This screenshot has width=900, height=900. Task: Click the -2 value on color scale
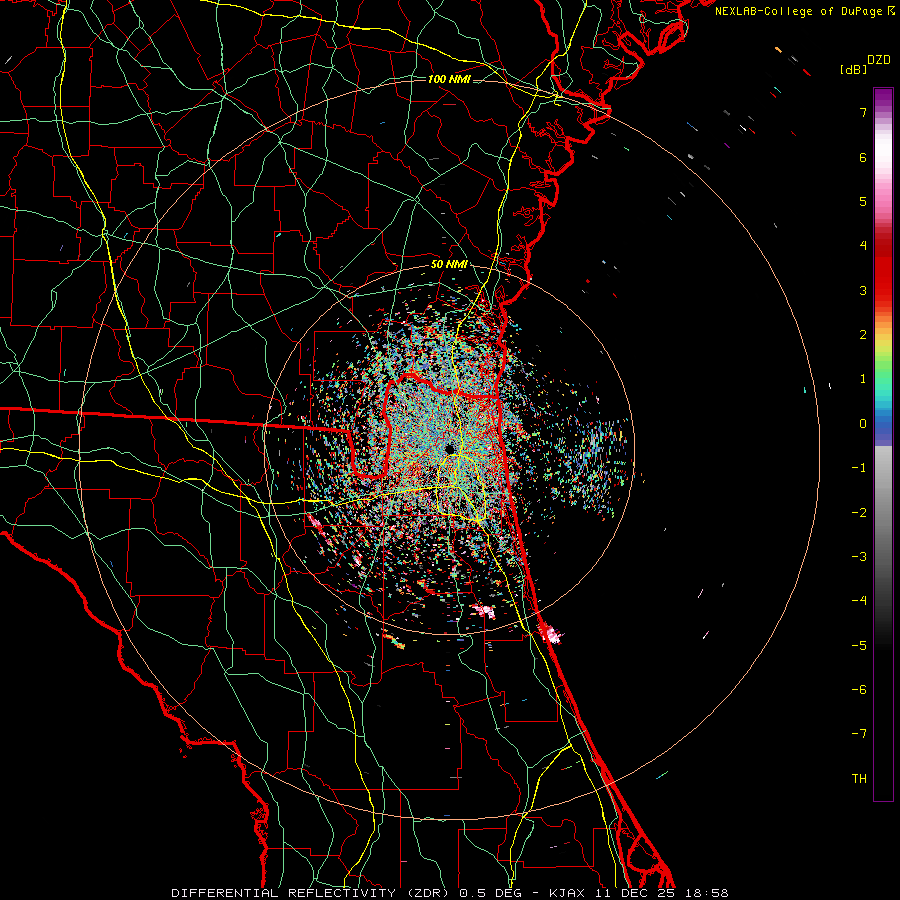click(859, 513)
